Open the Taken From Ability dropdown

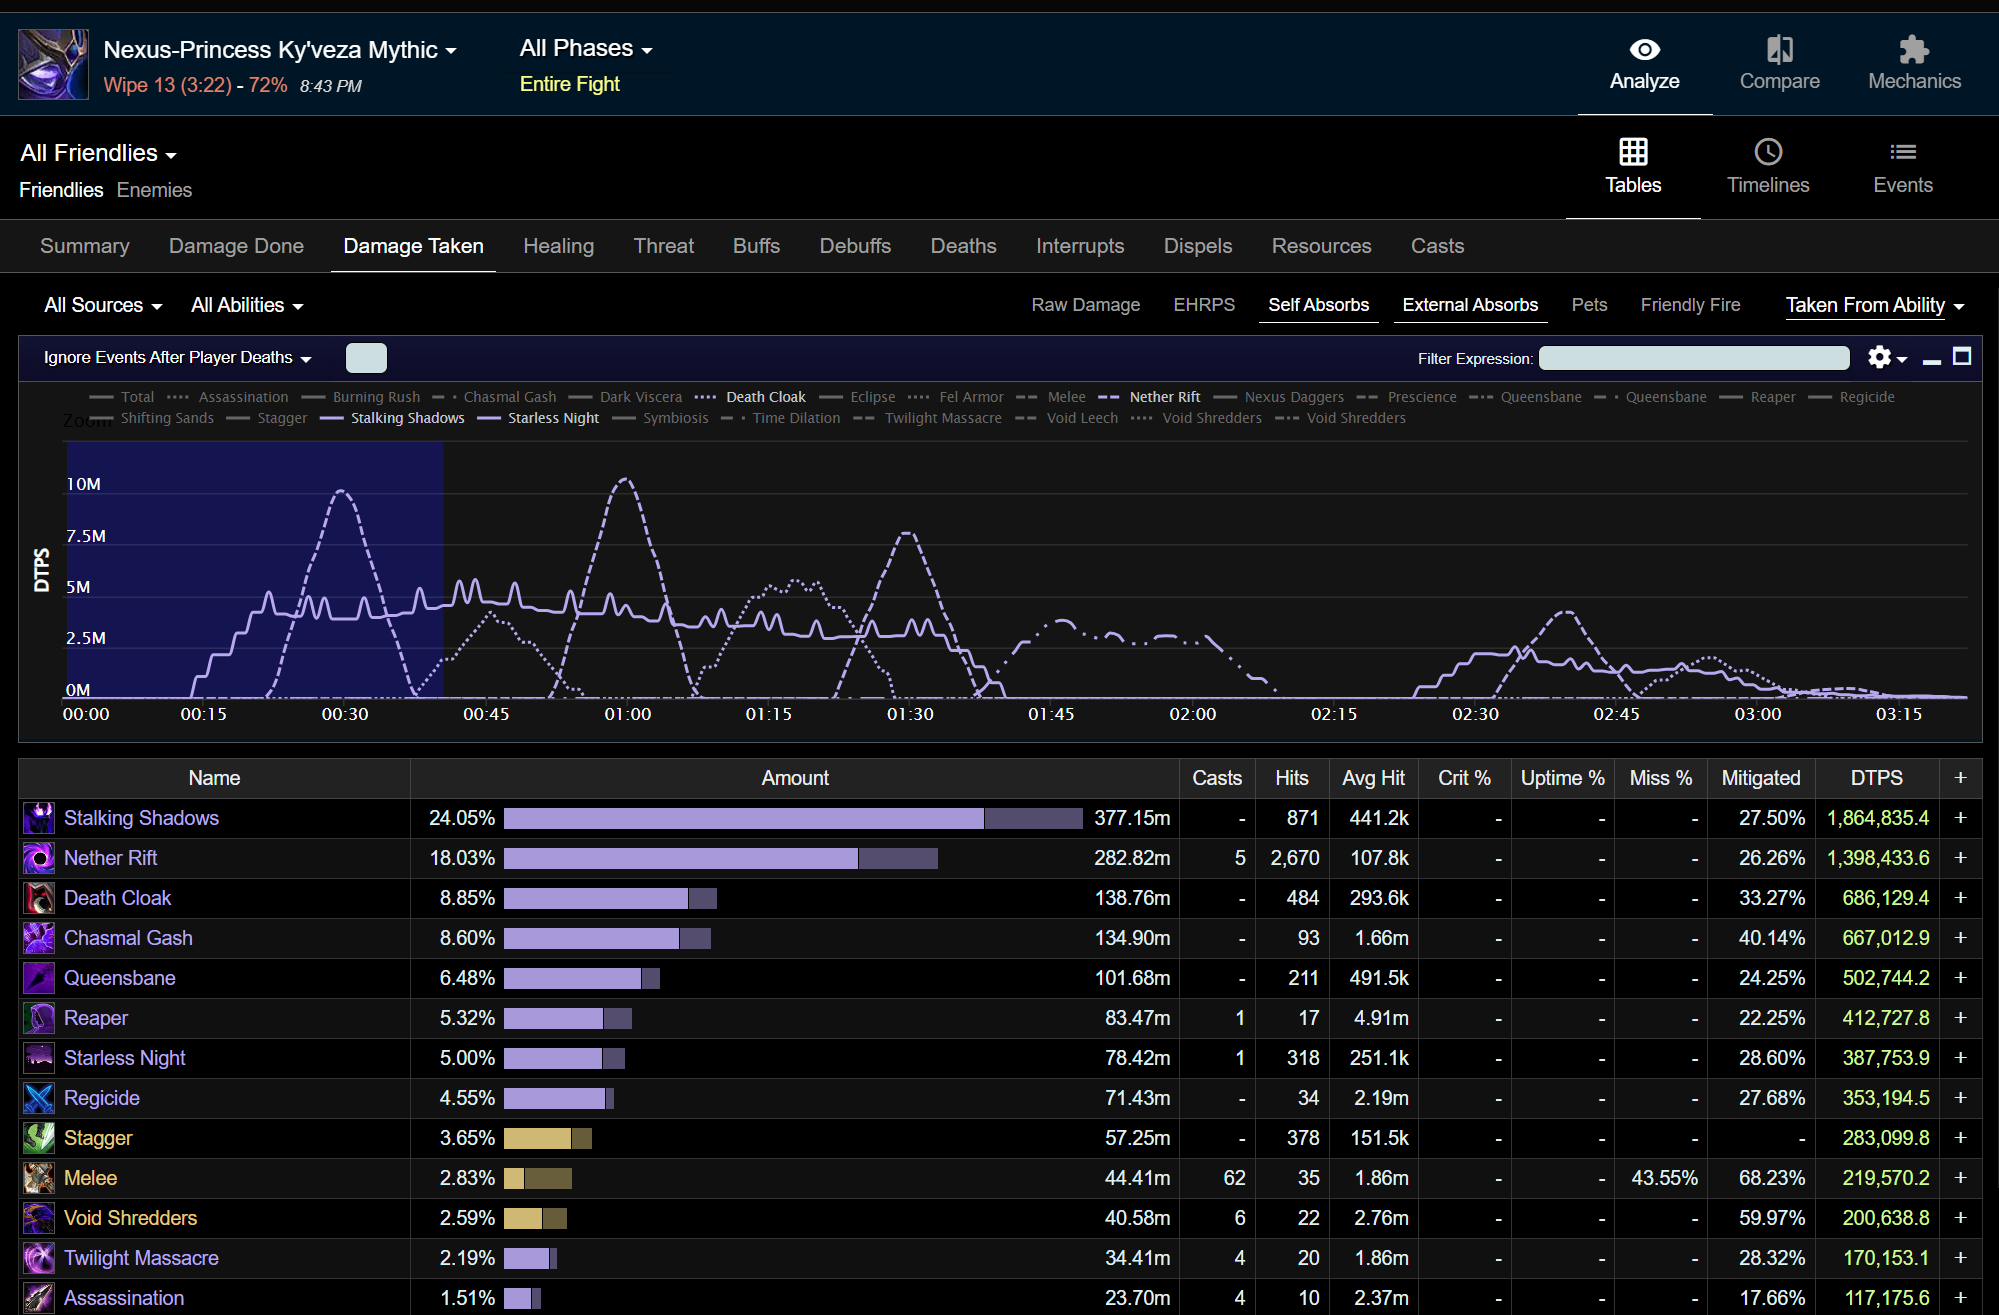pos(1874,305)
